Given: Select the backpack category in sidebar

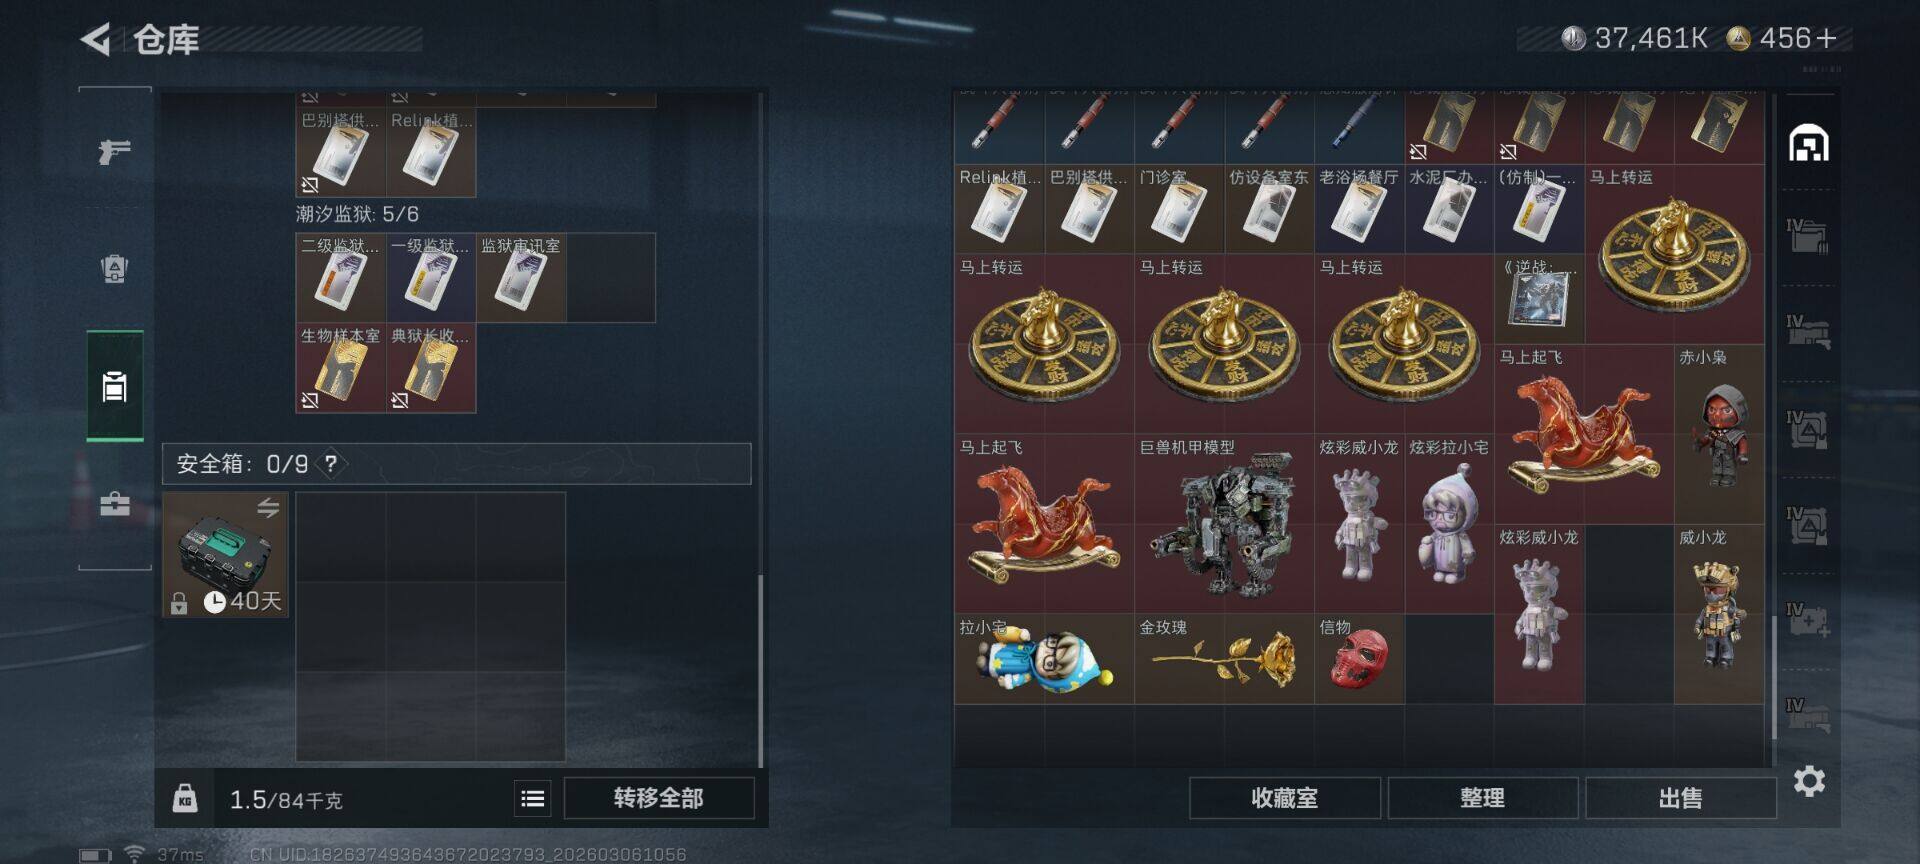Looking at the screenshot, I should [x=115, y=385].
